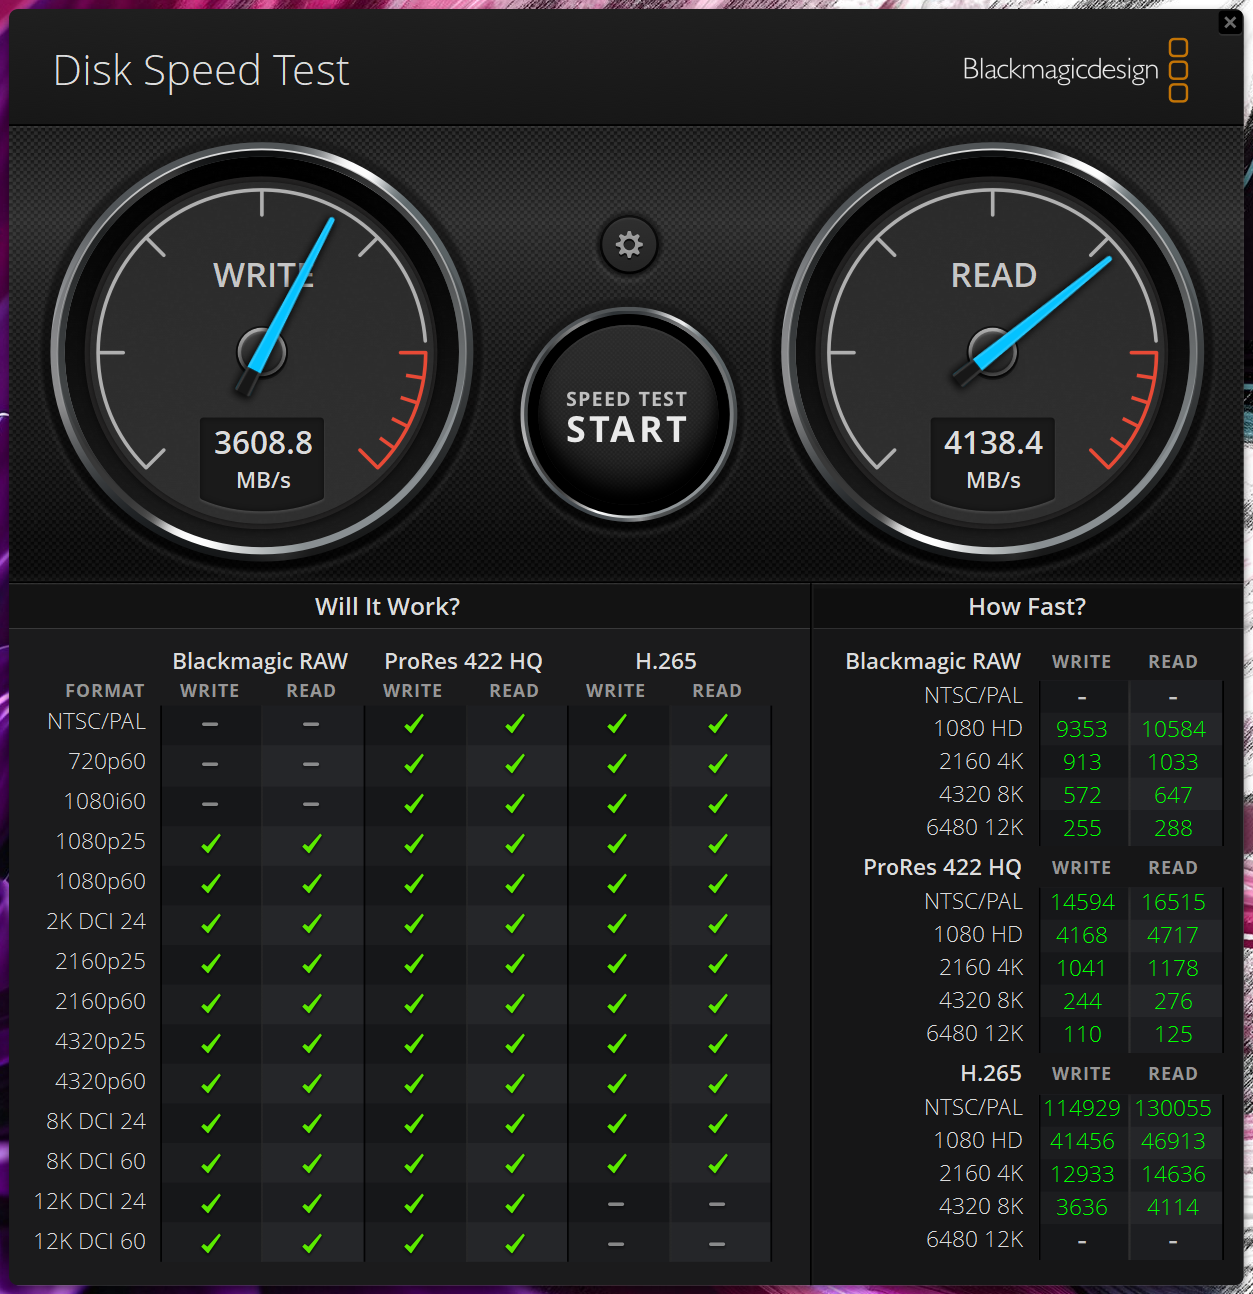Select the 1080p25 format row label
Image resolution: width=1253 pixels, height=1294 pixels.
pos(100,841)
